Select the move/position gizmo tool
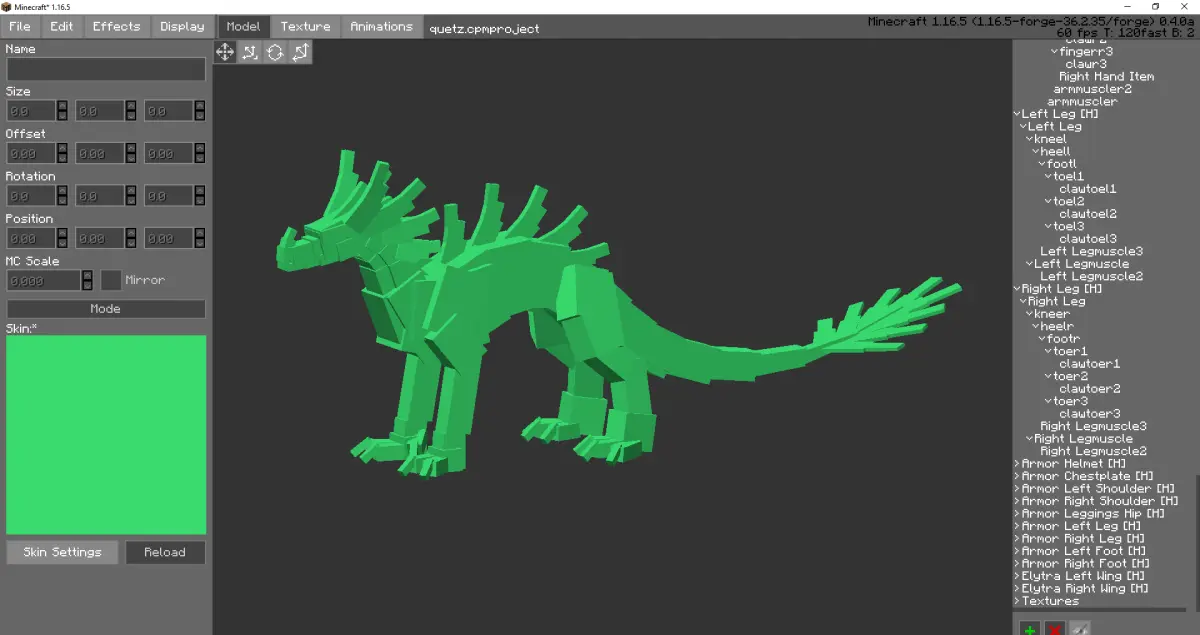 (225, 52)
